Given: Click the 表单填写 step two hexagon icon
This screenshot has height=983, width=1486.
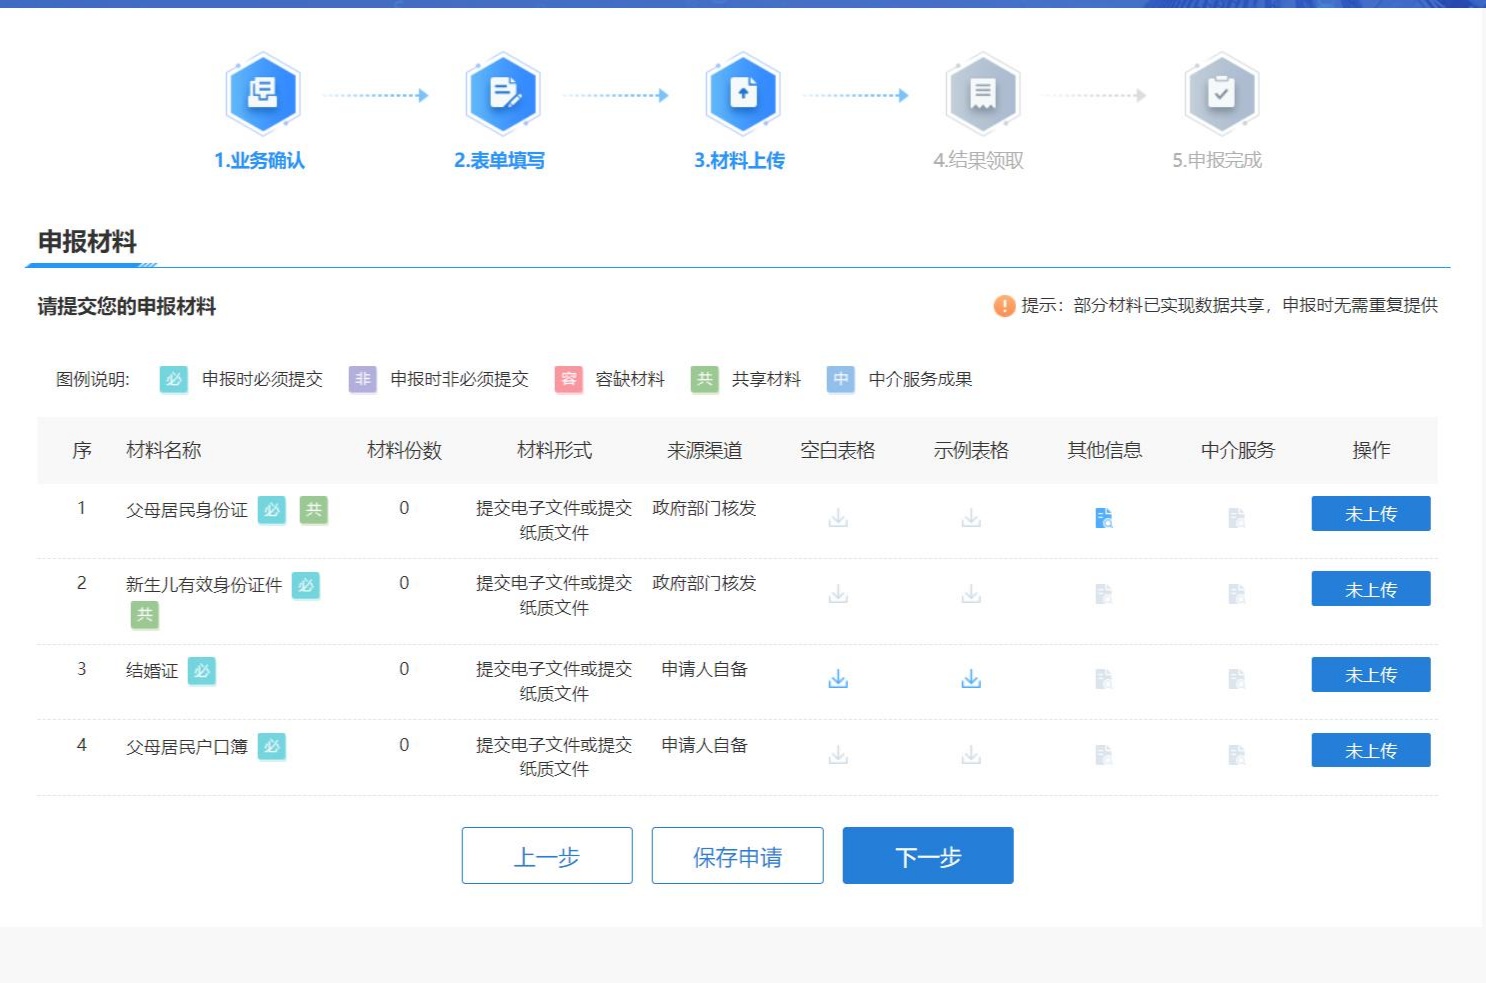Looking at the screenshot, I should tap(503, 94).
